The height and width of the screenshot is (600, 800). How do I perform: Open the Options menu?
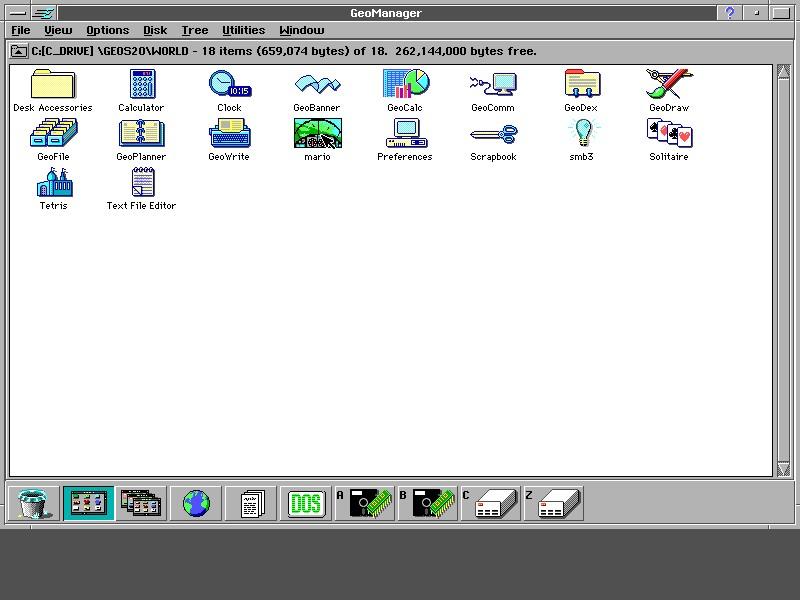point(108,31)
